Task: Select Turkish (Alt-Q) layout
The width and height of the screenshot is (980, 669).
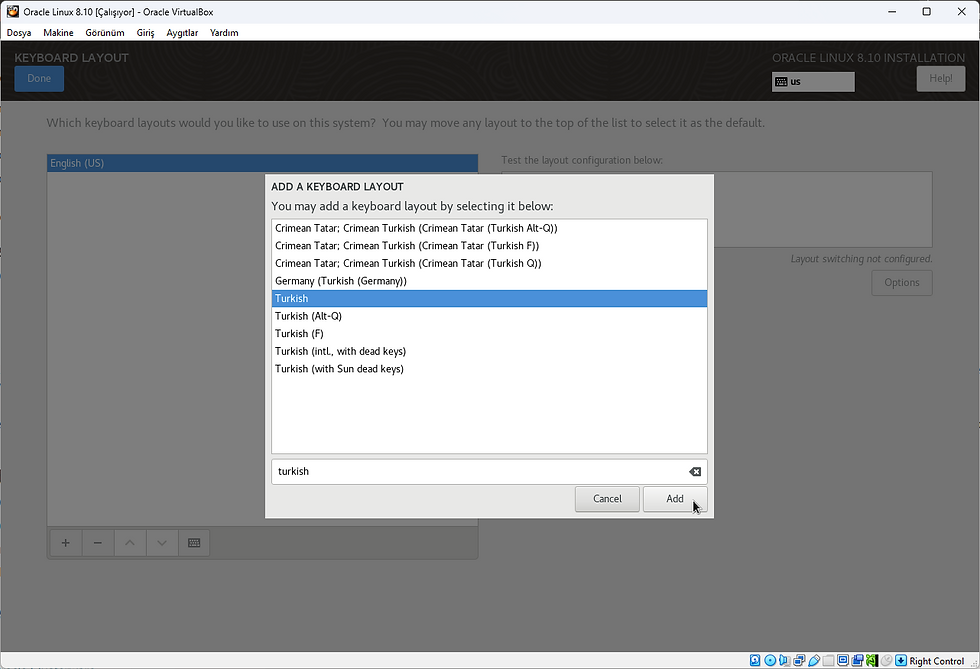Action: click(489, 316)
